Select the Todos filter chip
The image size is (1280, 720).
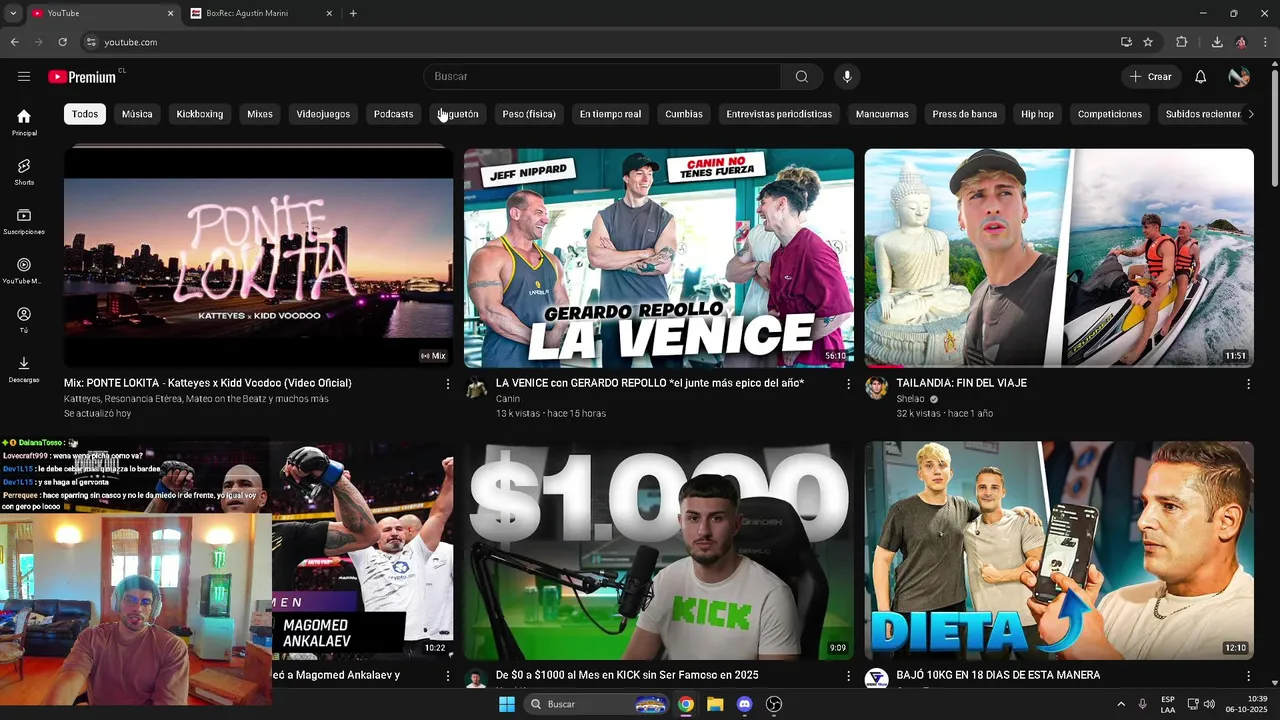85,114
